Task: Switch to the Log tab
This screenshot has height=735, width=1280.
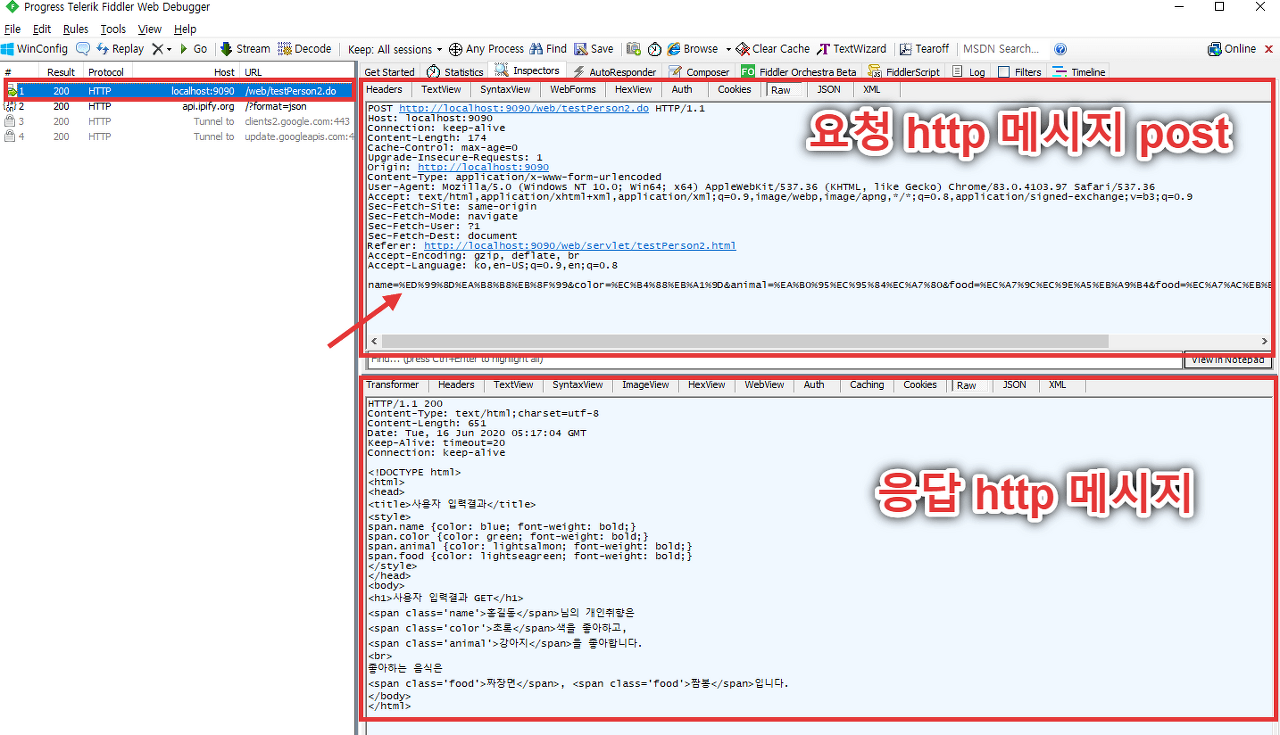Action: click(x=969, y=72)
